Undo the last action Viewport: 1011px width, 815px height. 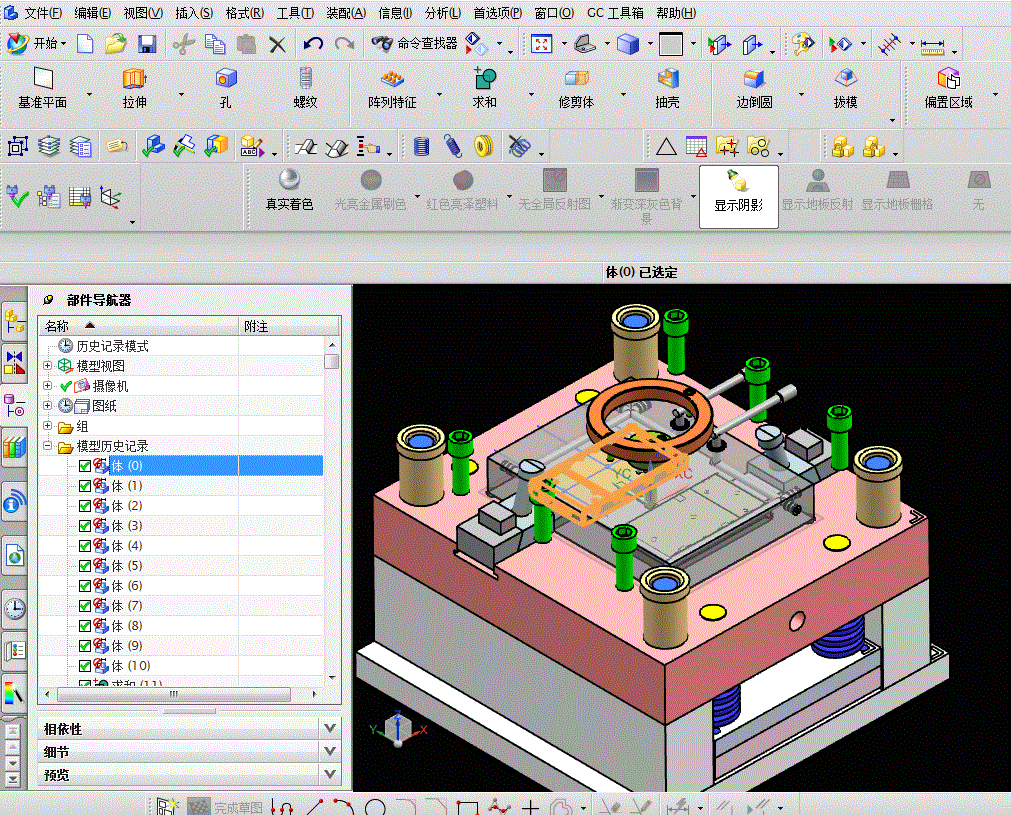(x=313, y=44)
